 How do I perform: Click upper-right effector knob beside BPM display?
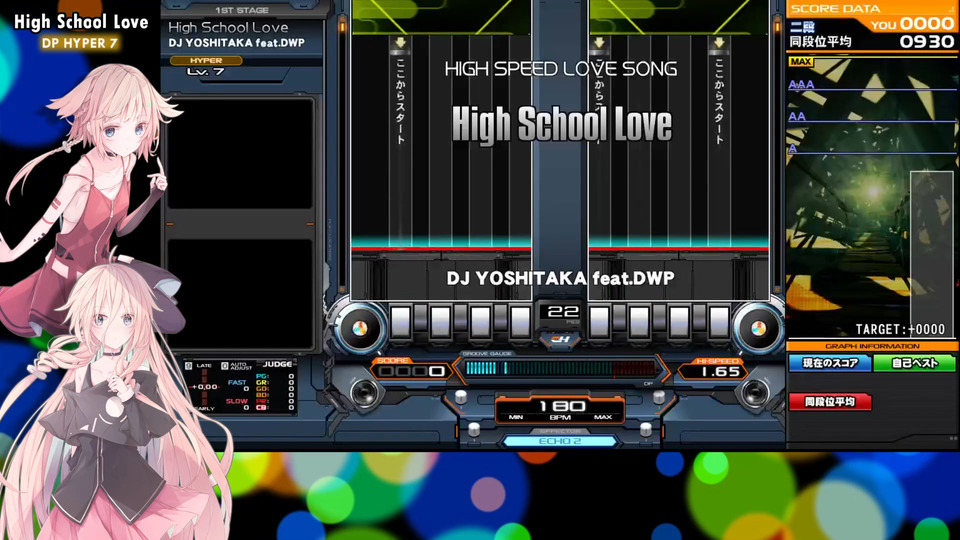(659, 397)
